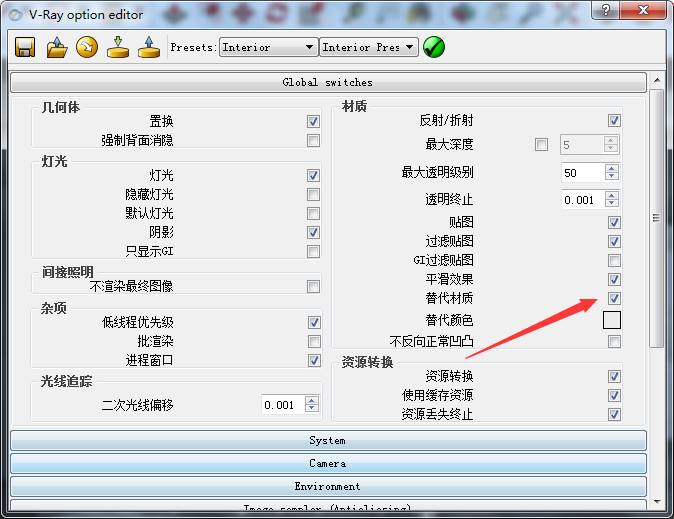
Task: Increase the 二次光线偏移 value using up arrow
Action: click(312, 401)
